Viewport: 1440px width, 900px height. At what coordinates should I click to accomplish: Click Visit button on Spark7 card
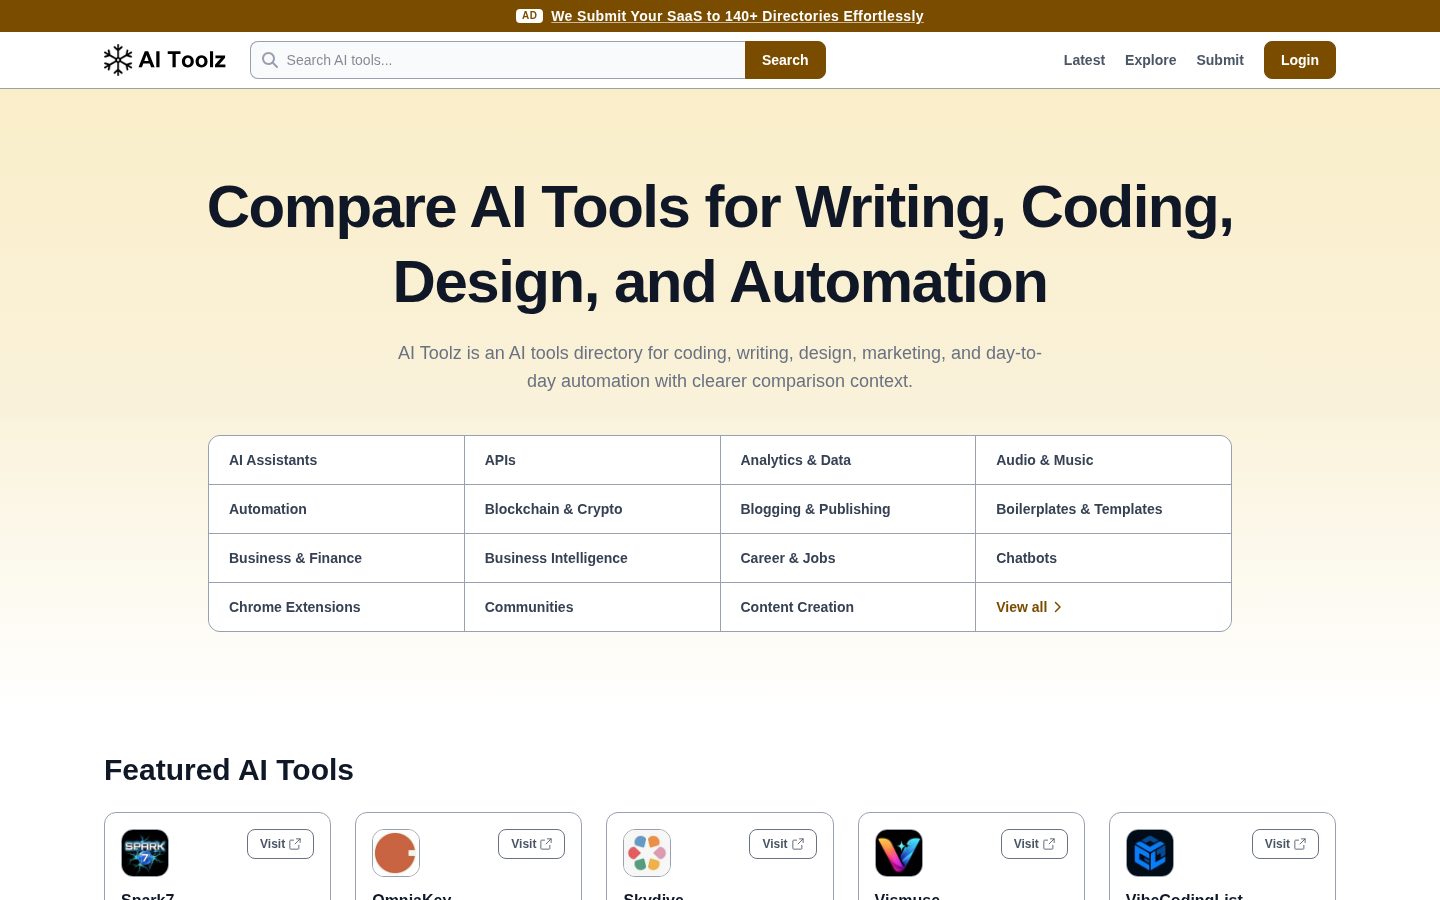point(280,844)
